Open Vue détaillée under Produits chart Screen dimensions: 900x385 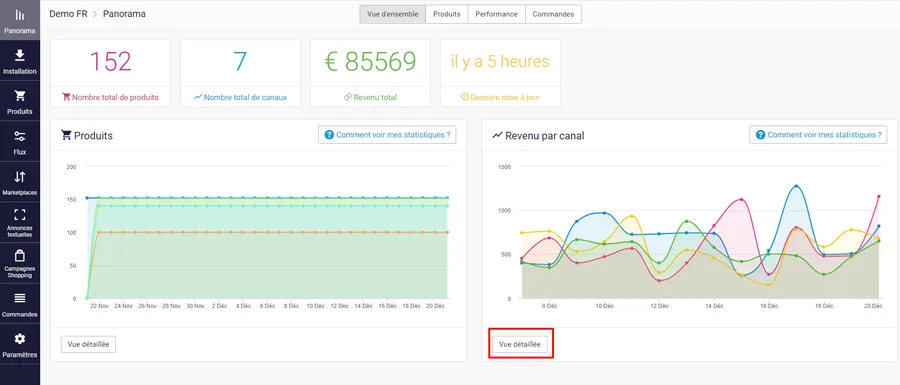88,344
